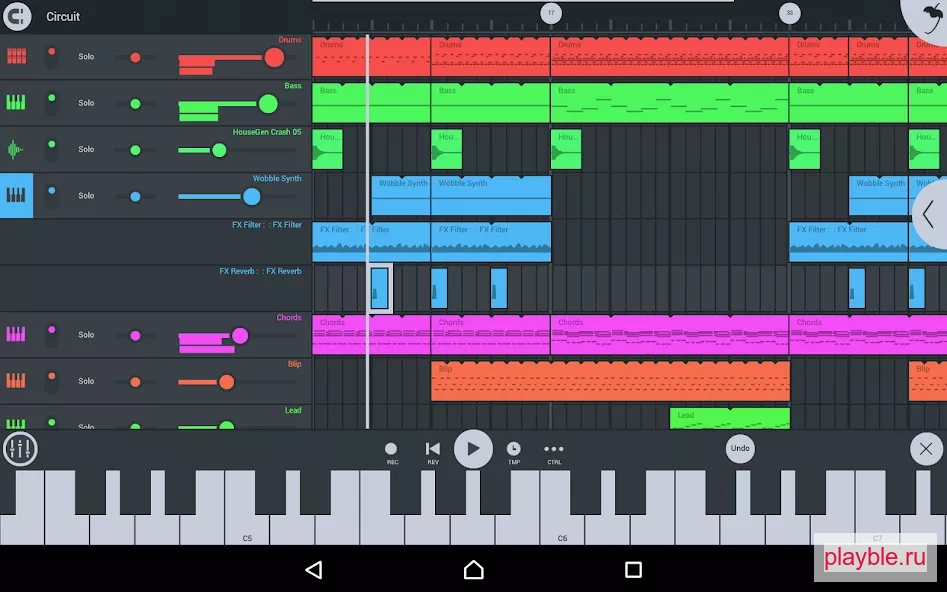Select the first HouseGen Crash clip
Screen dimensions: 947x592
(327, 149)
